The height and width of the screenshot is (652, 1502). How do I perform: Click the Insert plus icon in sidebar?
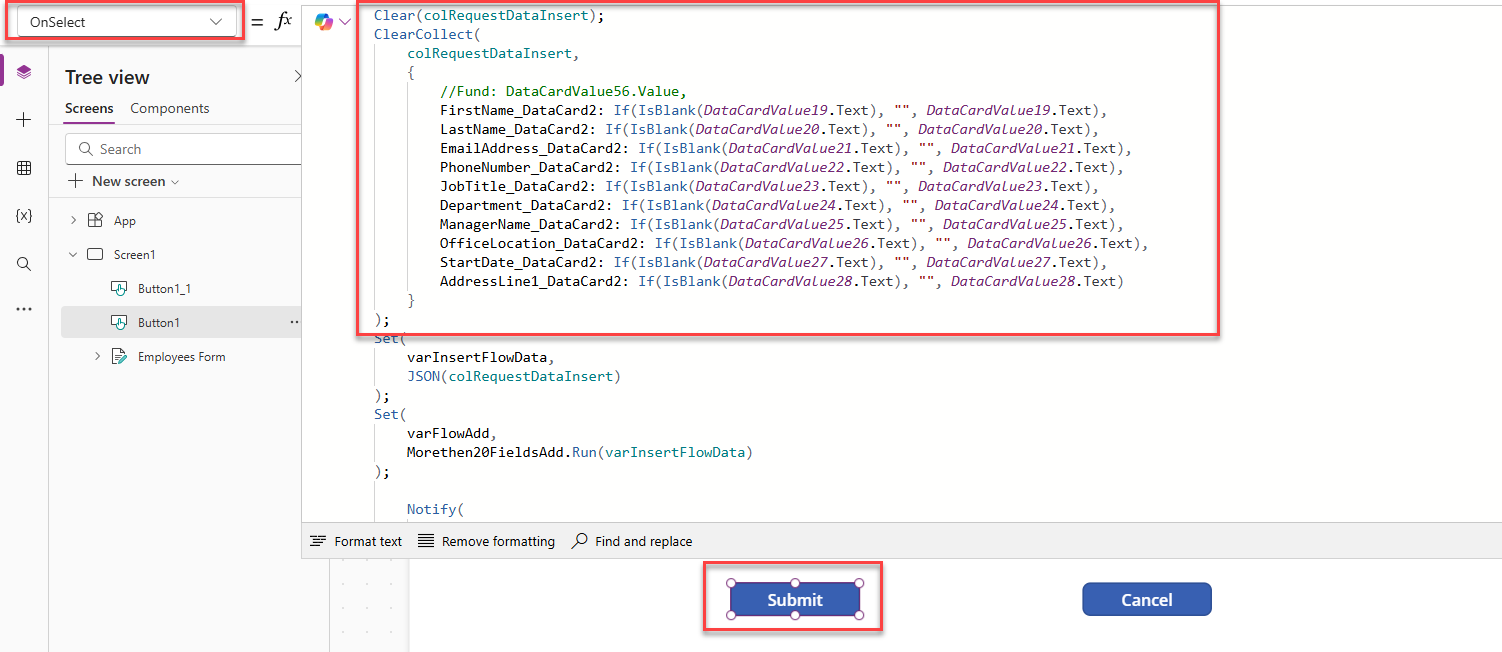click(24, 120)
